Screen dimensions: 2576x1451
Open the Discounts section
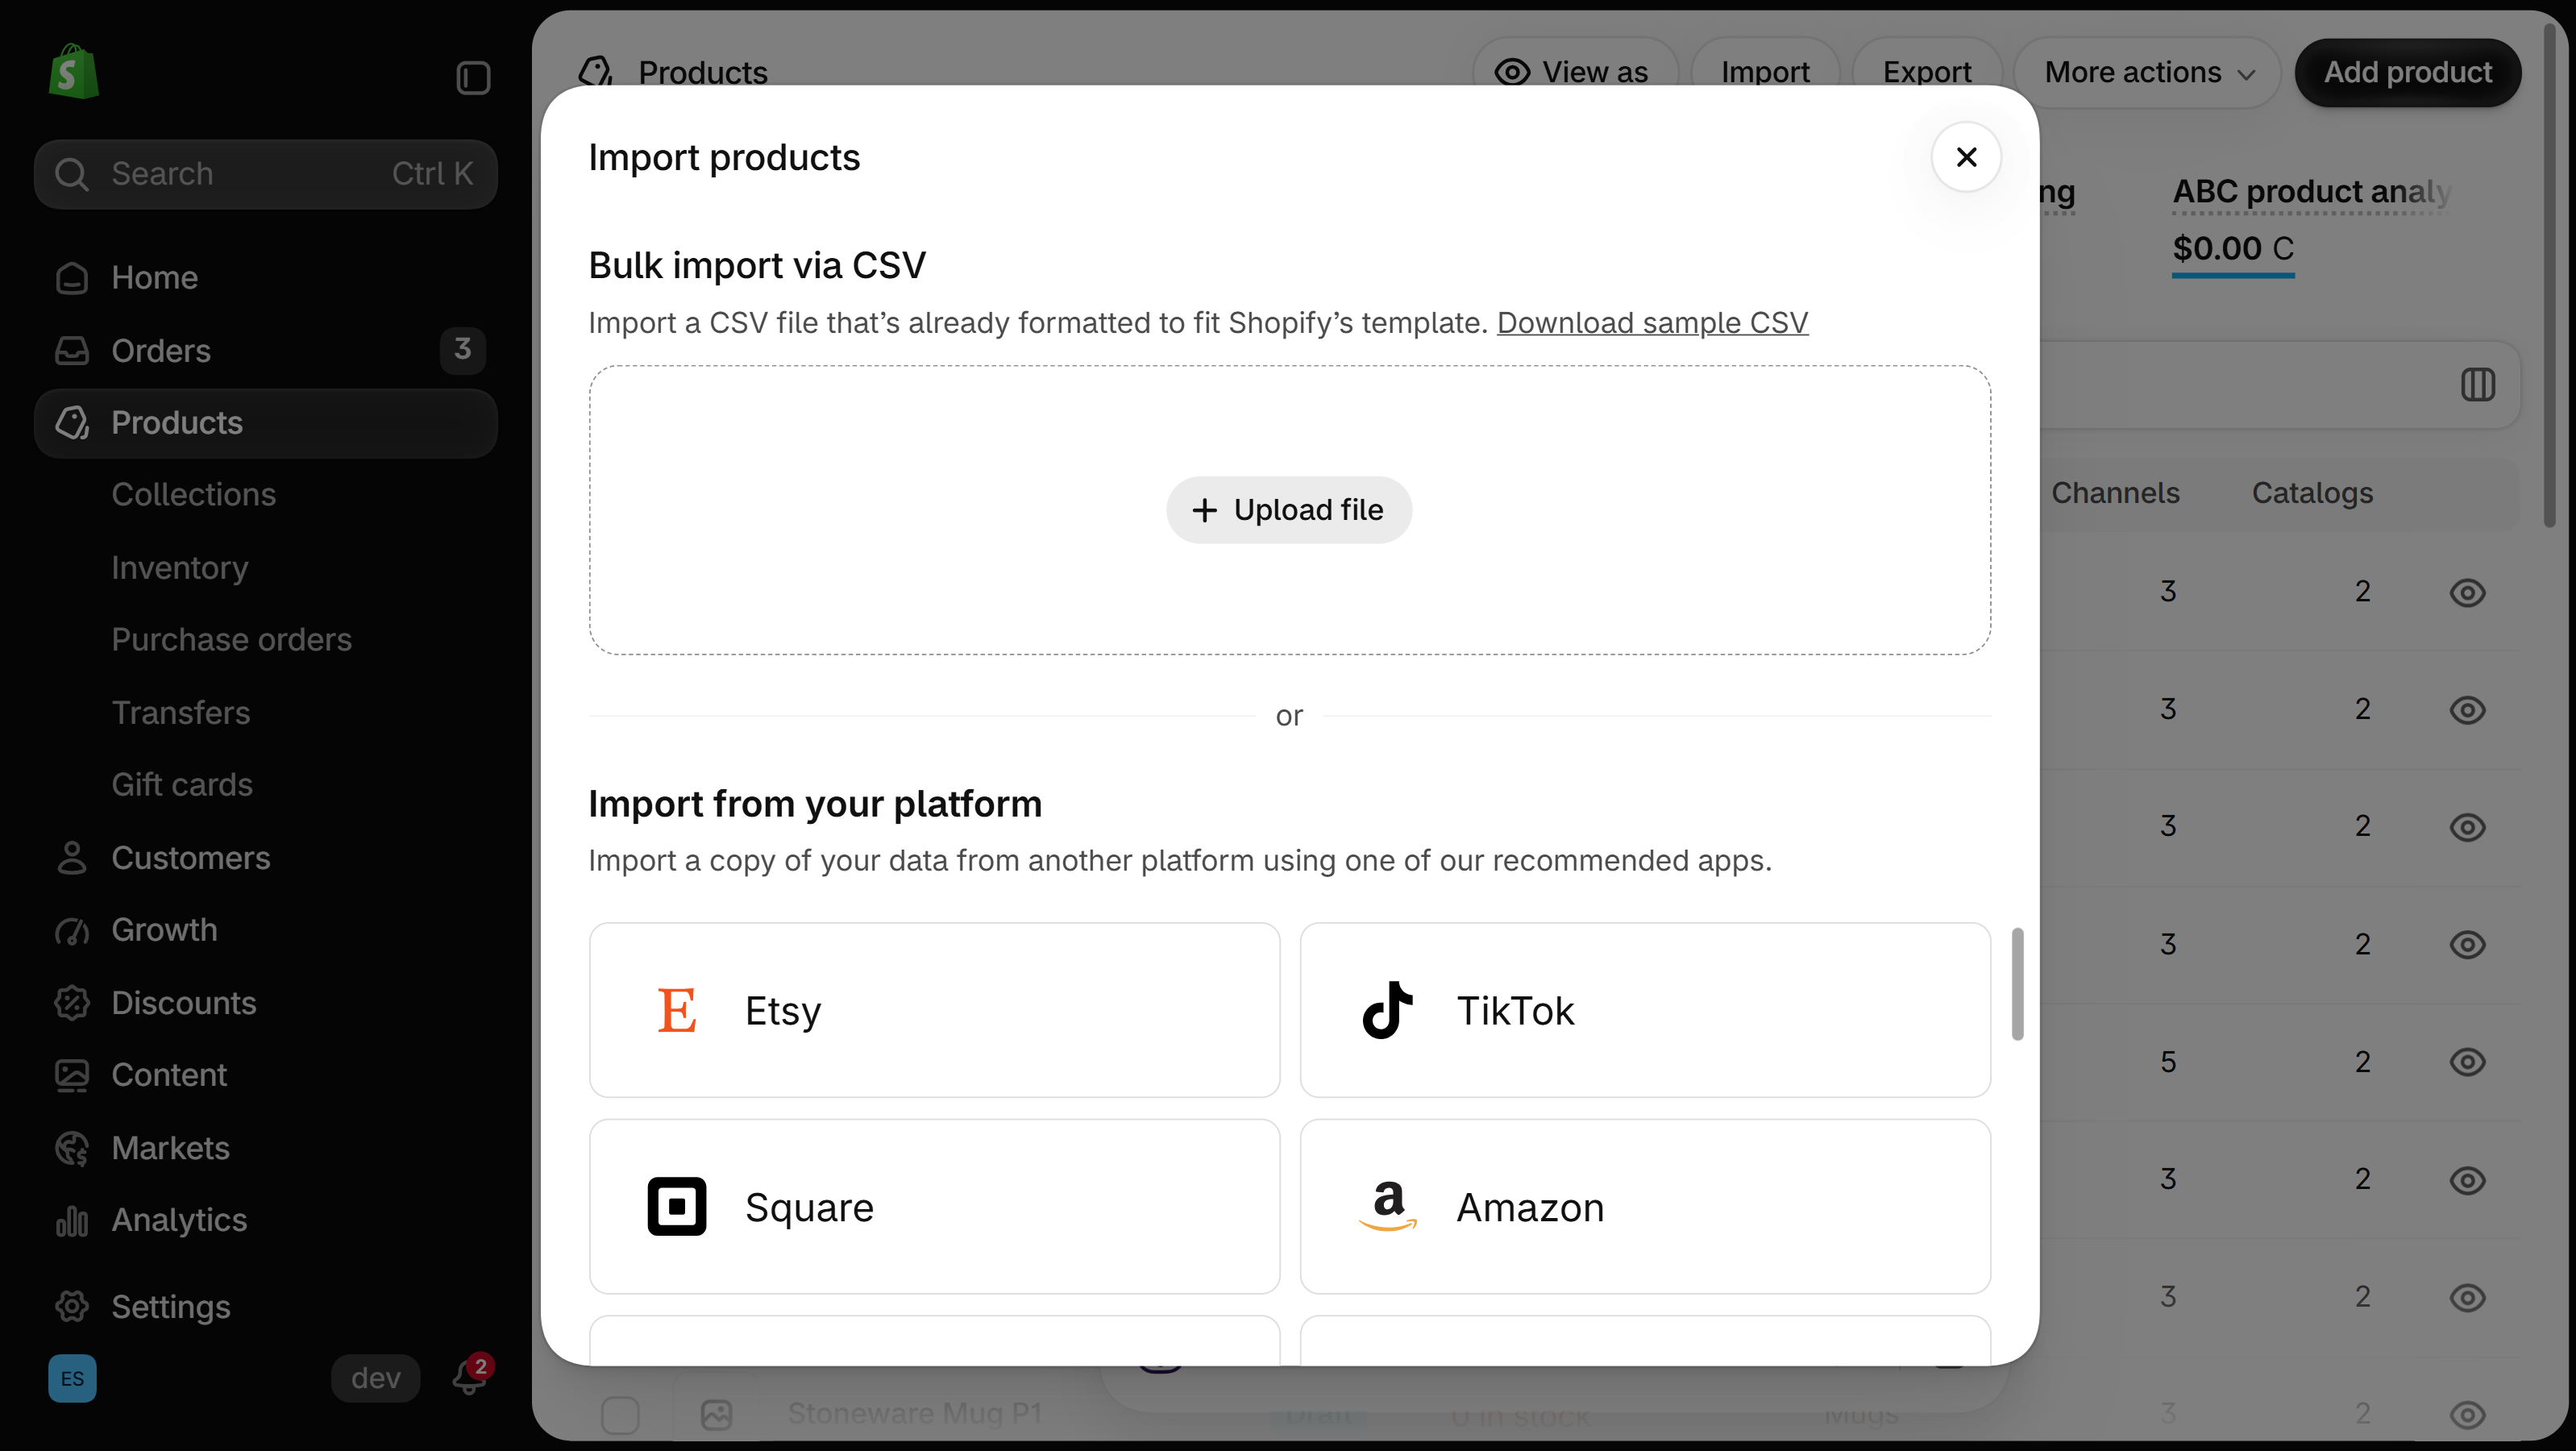point(266,1002)
